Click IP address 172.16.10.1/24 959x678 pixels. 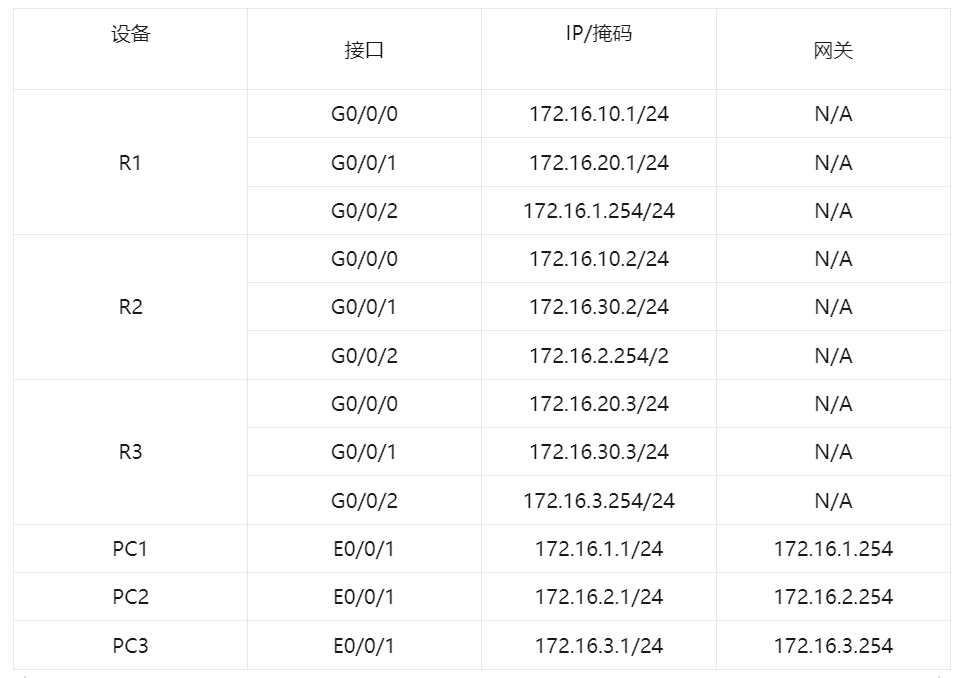598,114
